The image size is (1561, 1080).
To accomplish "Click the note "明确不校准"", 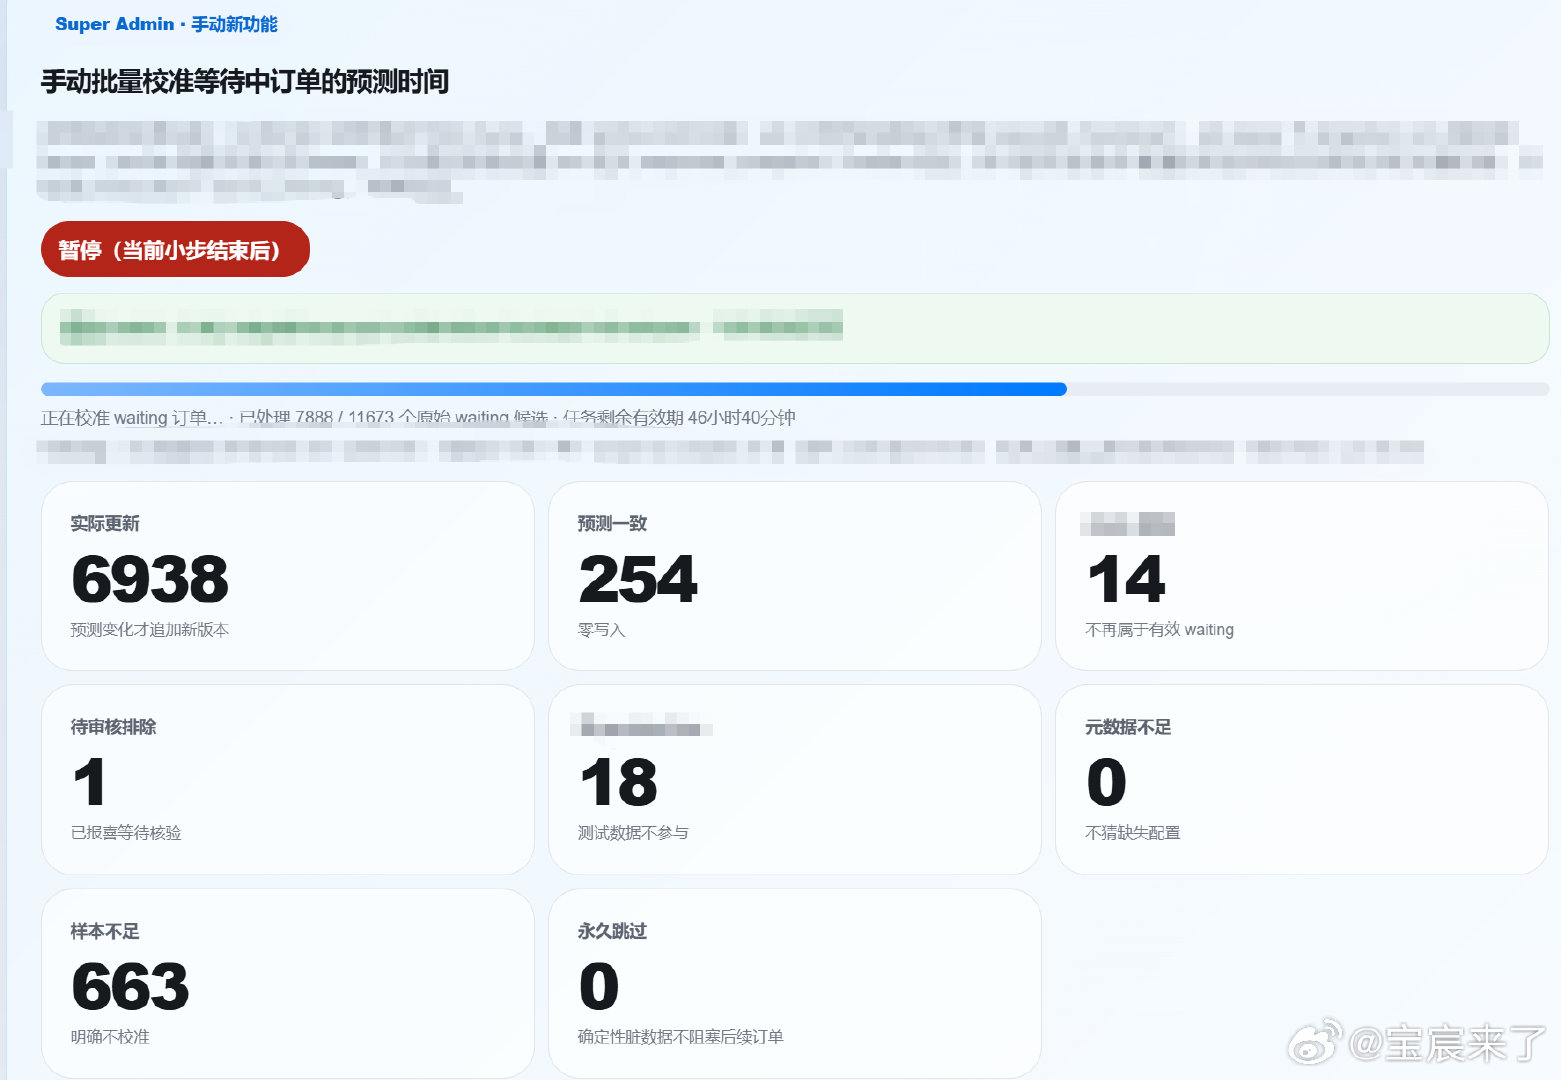I will (110, 1037).
